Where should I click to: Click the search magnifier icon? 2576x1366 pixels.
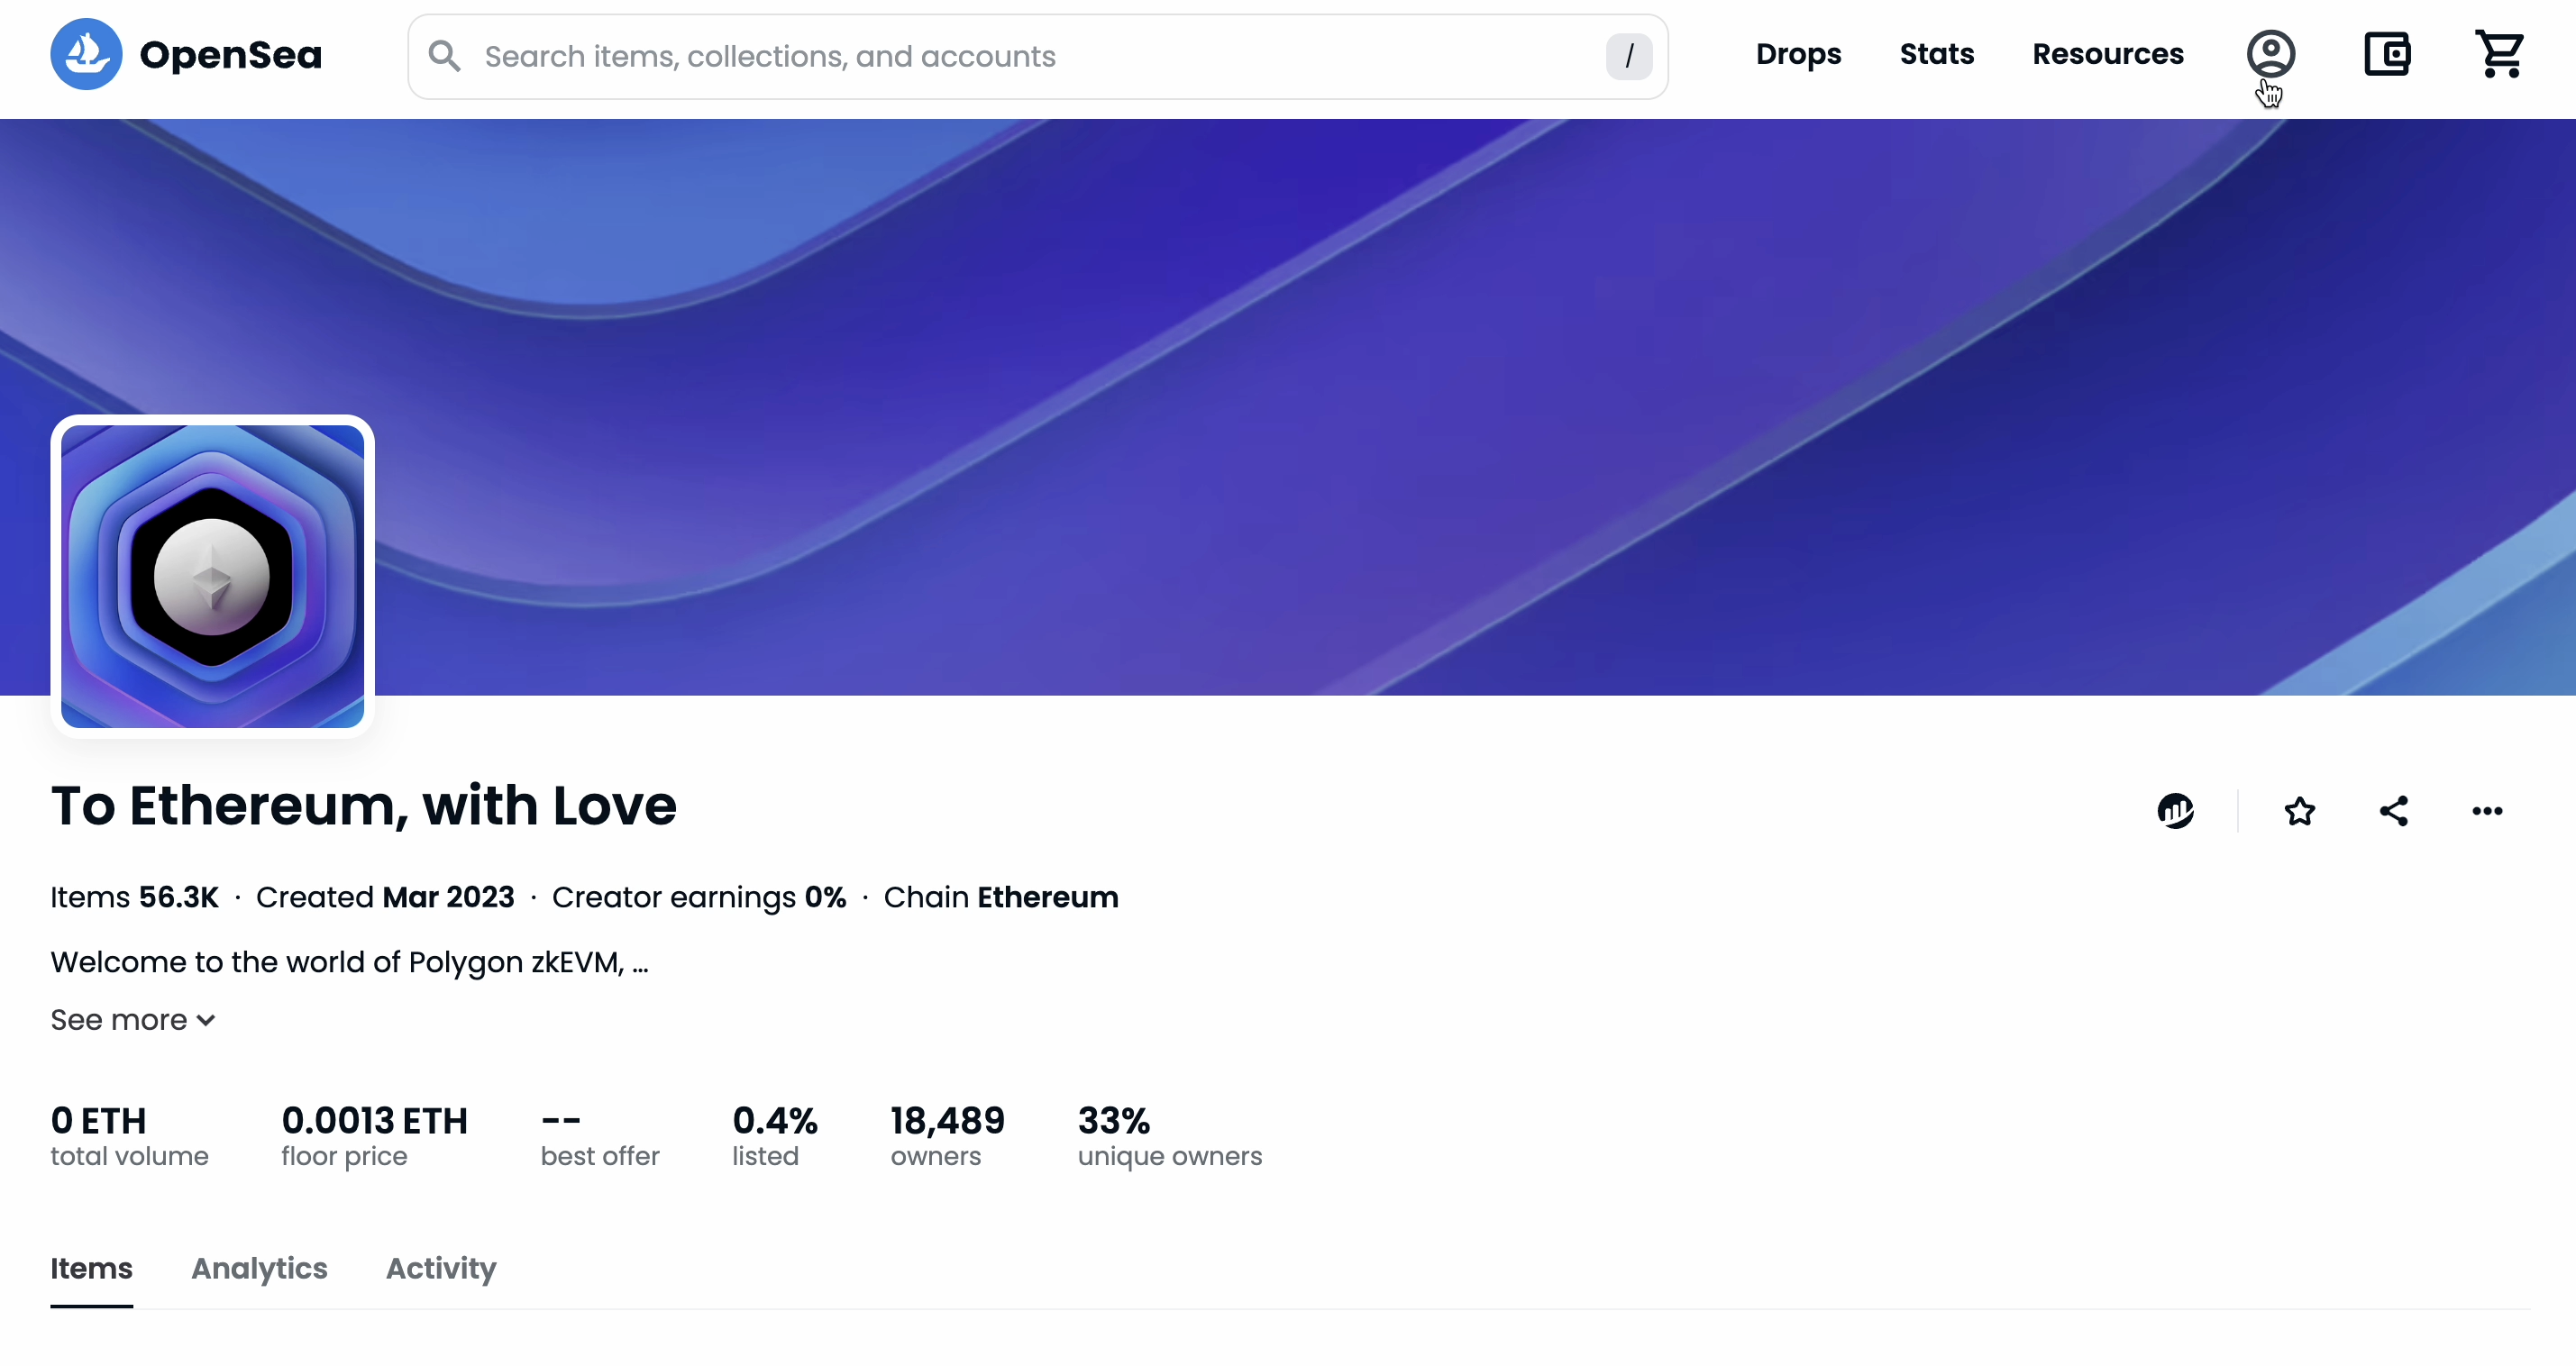coord(444,56)
